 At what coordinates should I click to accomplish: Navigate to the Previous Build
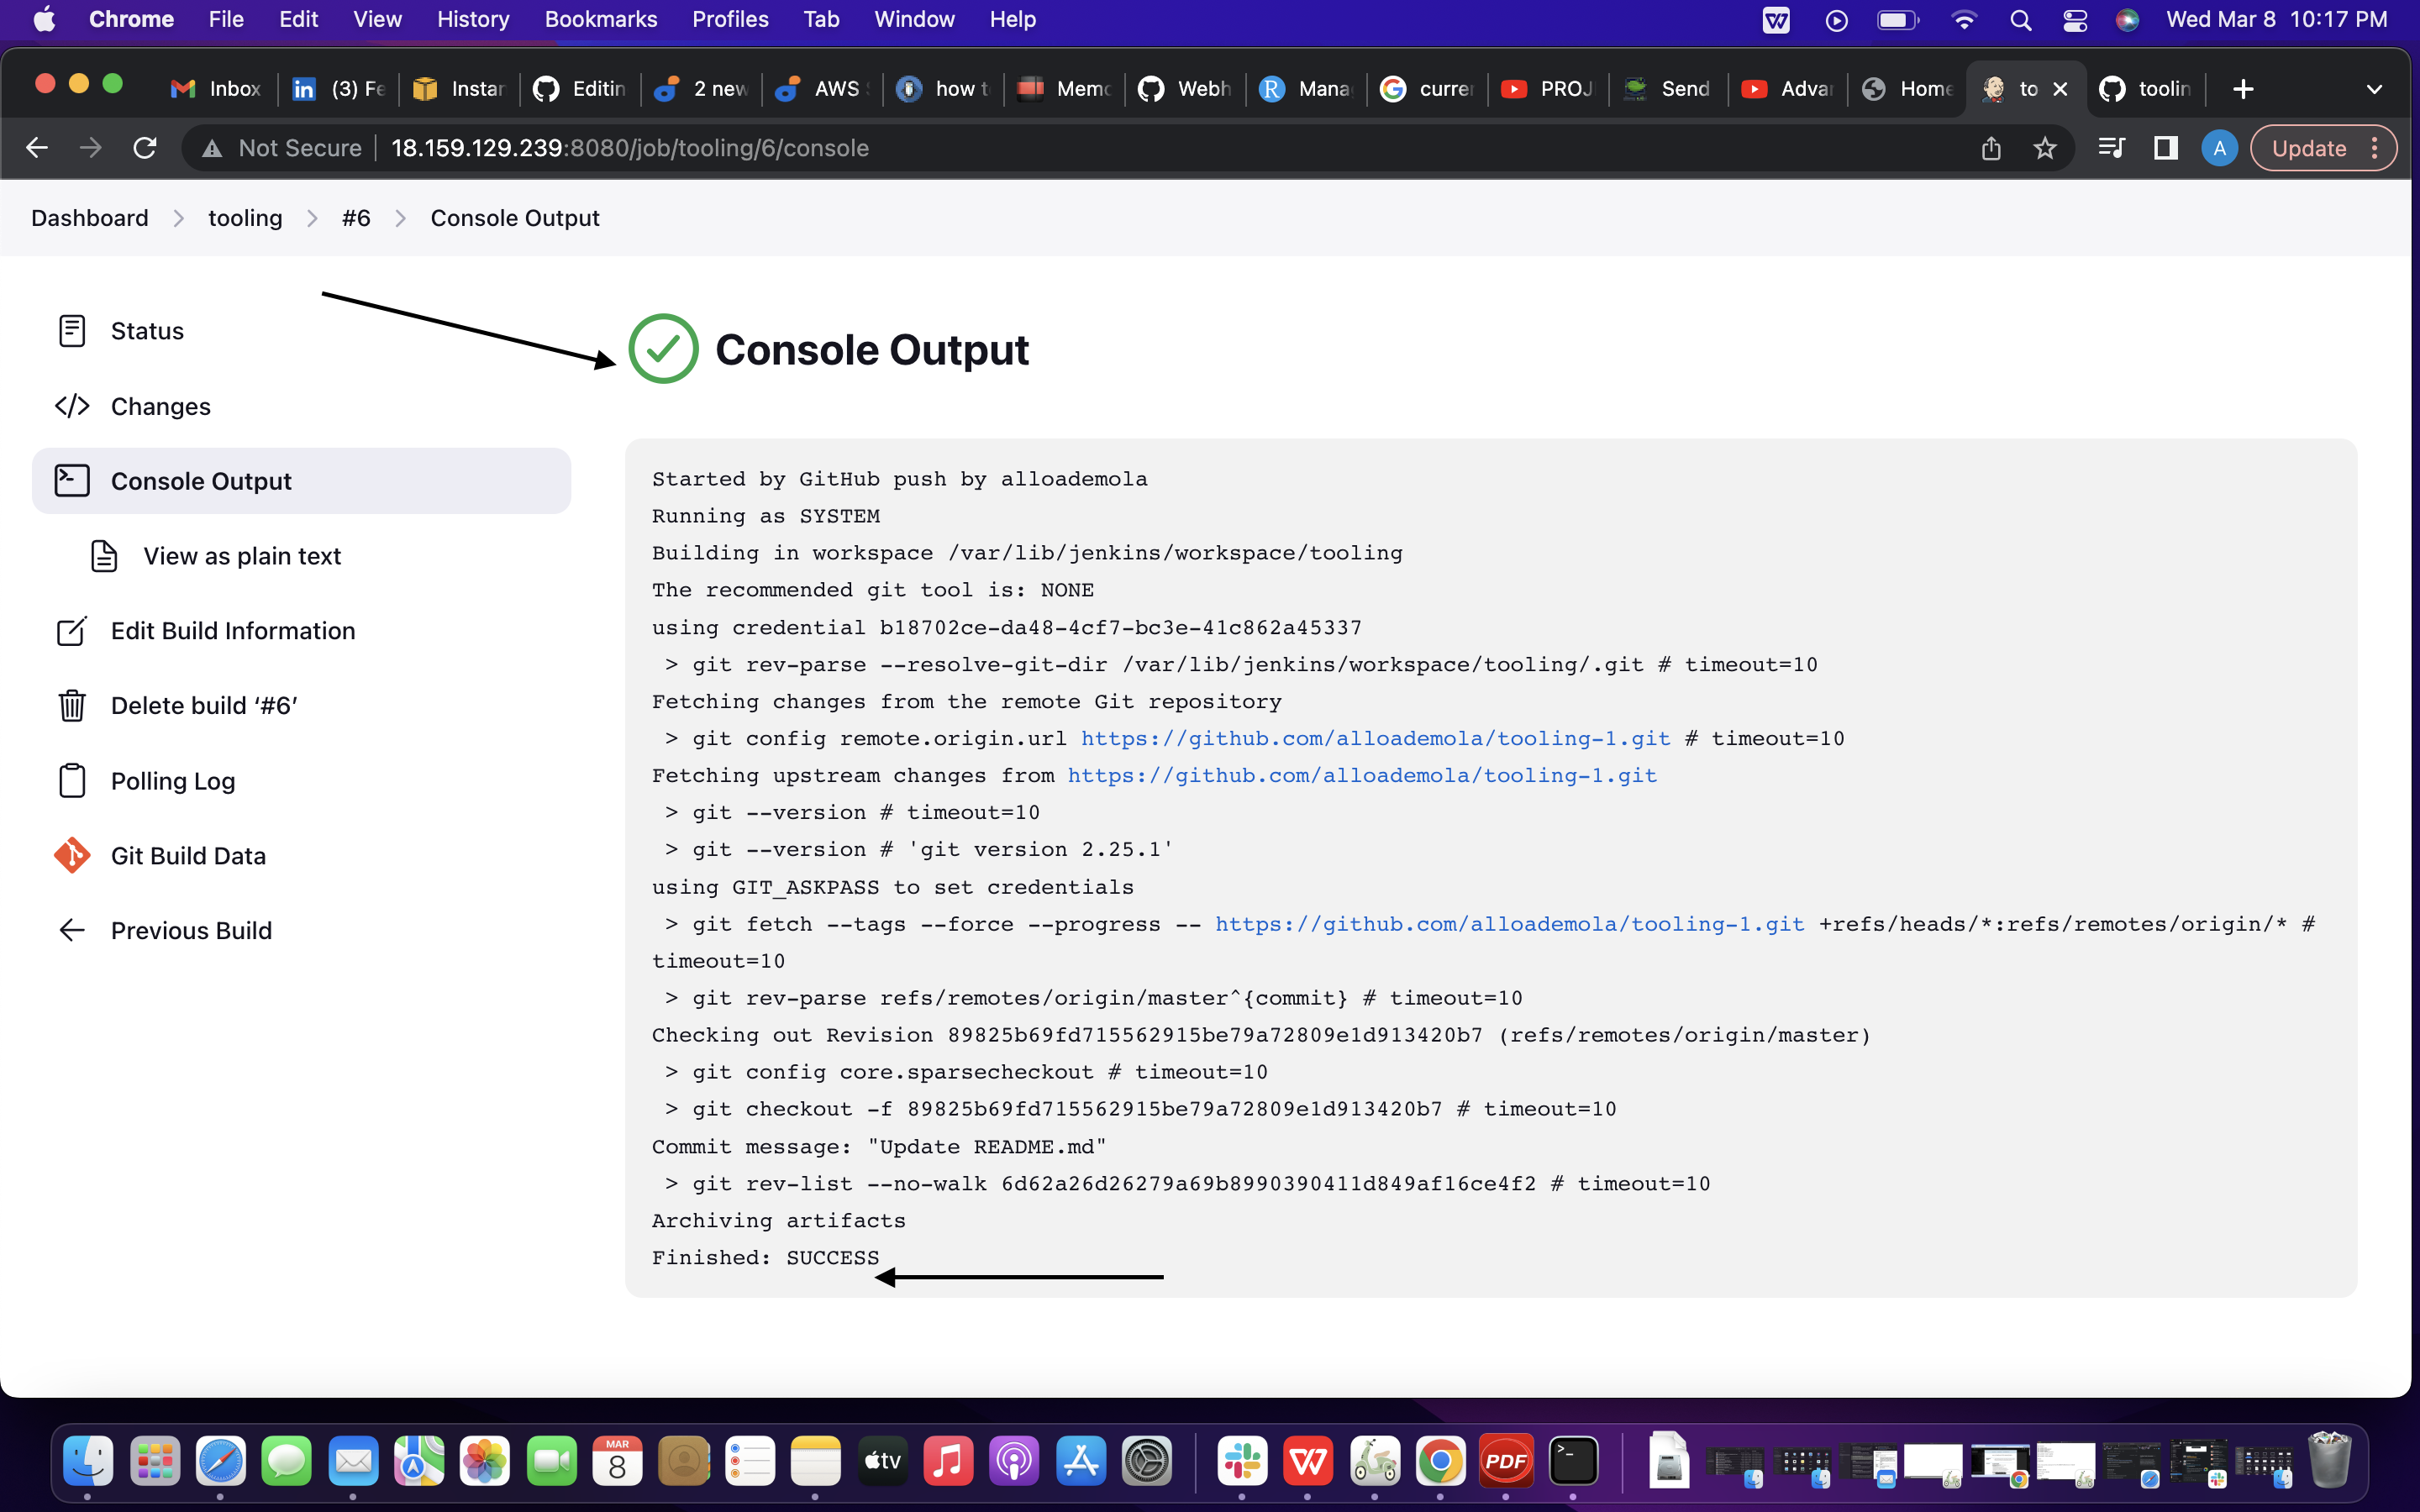point(191,930)
